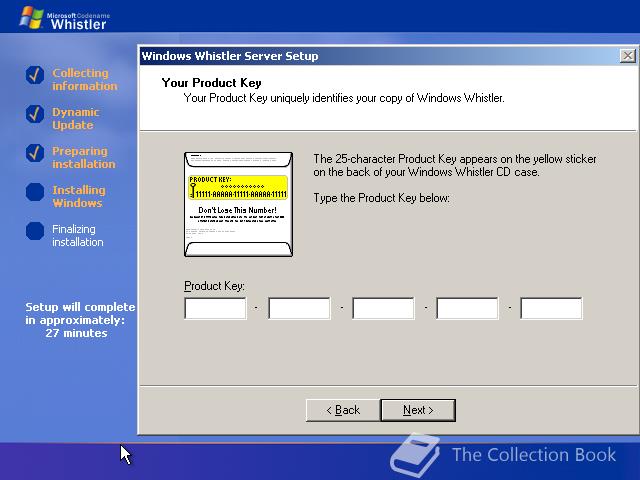The height and width of the screenshot is (480, 640).
Task: Click the 'Finalizing installation' step text
Action: (78, 236)
